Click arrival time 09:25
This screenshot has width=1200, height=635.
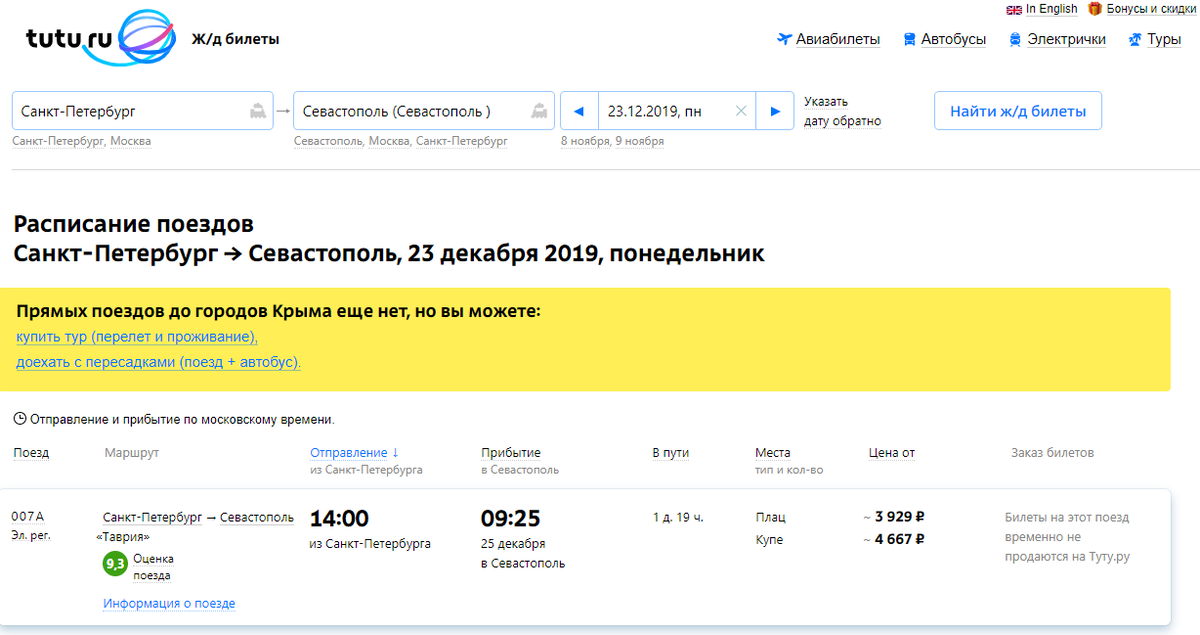(510, 519)
